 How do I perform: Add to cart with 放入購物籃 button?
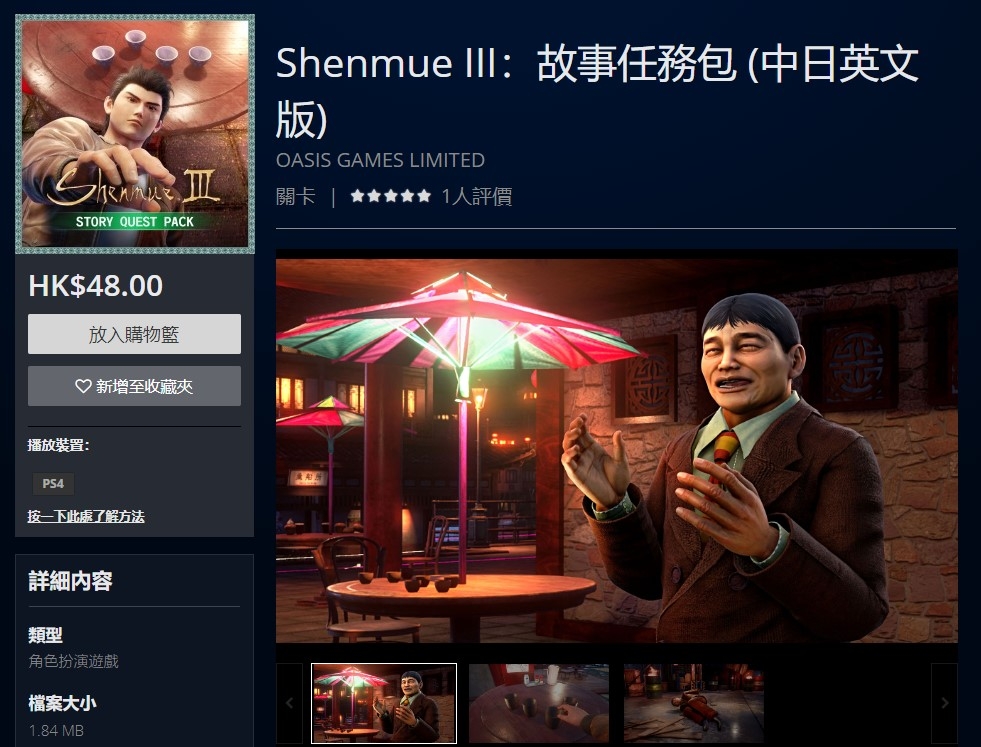click(x=134, y=334)
